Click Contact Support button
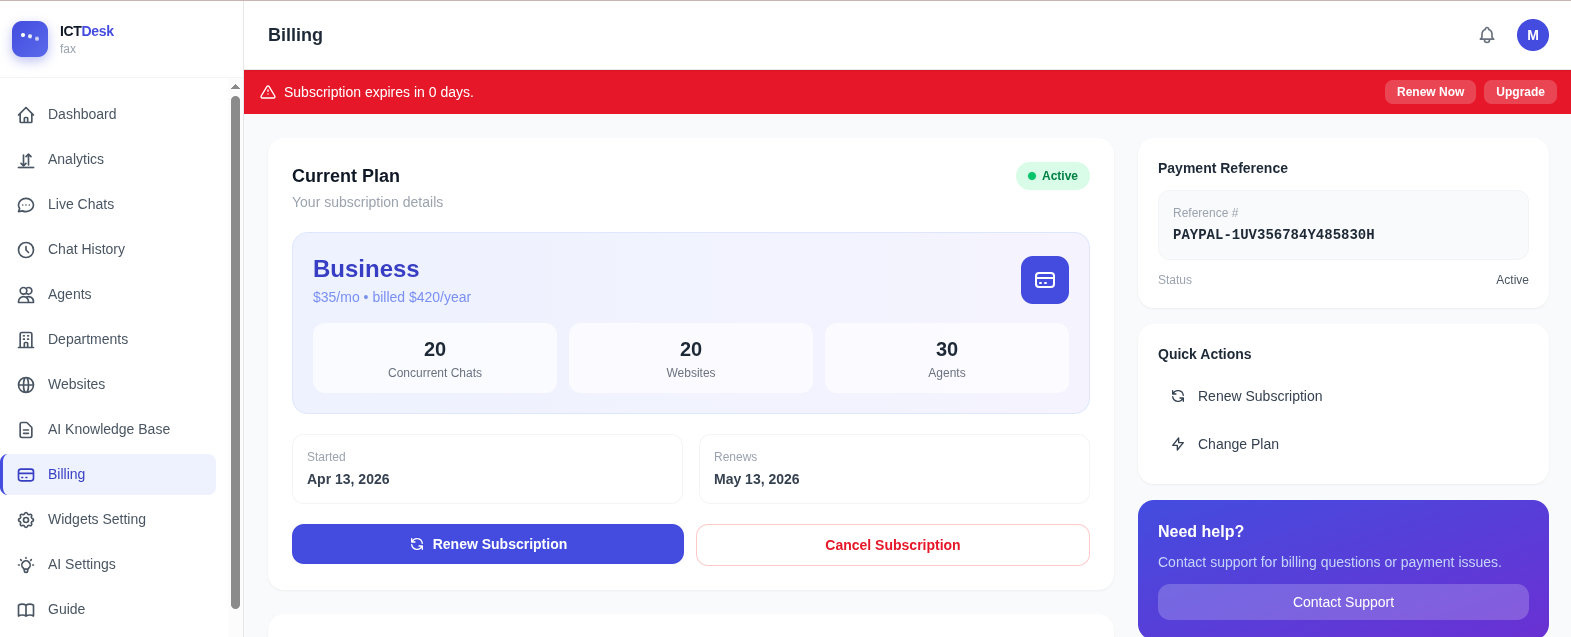This screenshot has width=1571, height=637. pos(1343,602)
